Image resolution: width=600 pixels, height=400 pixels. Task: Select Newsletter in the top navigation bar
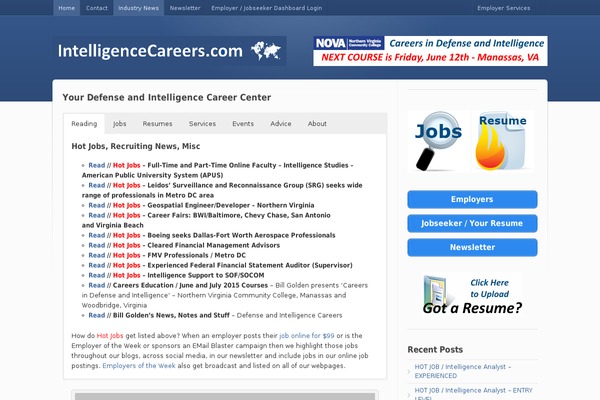(185, 8)
